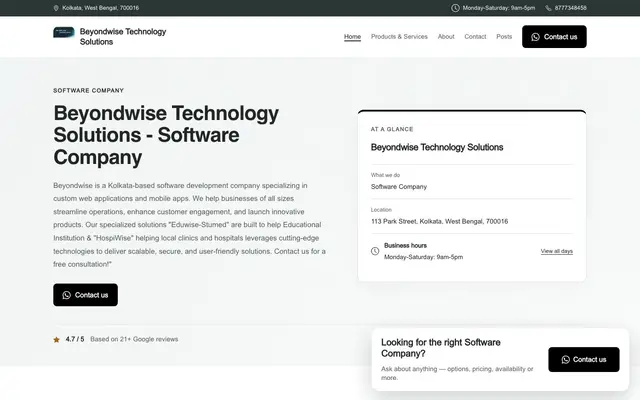Click Based on 21+ Google reviews text
The width and height of the screenshot is (640, 400).
pos(134,340)
